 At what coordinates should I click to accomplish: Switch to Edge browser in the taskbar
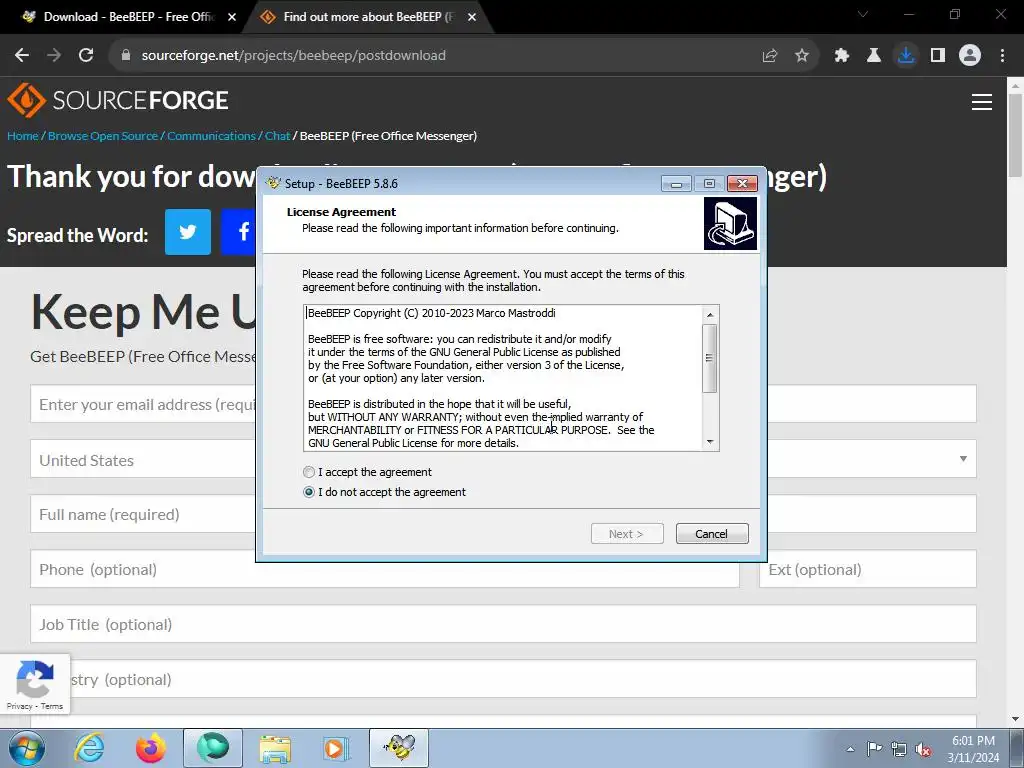point(213,748)
